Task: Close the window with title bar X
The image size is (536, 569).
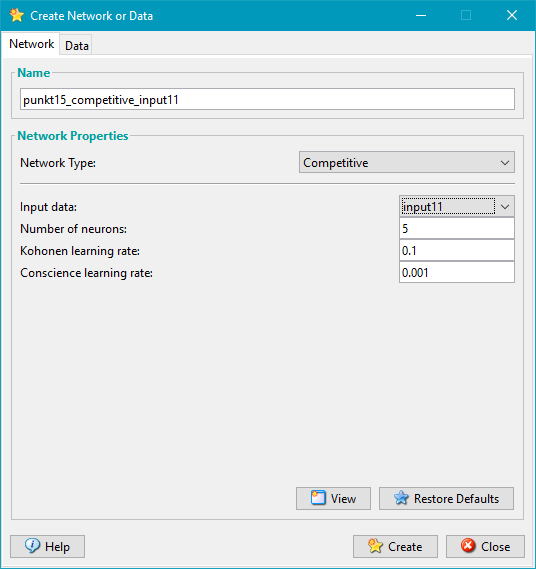Action: coord(512,16)
